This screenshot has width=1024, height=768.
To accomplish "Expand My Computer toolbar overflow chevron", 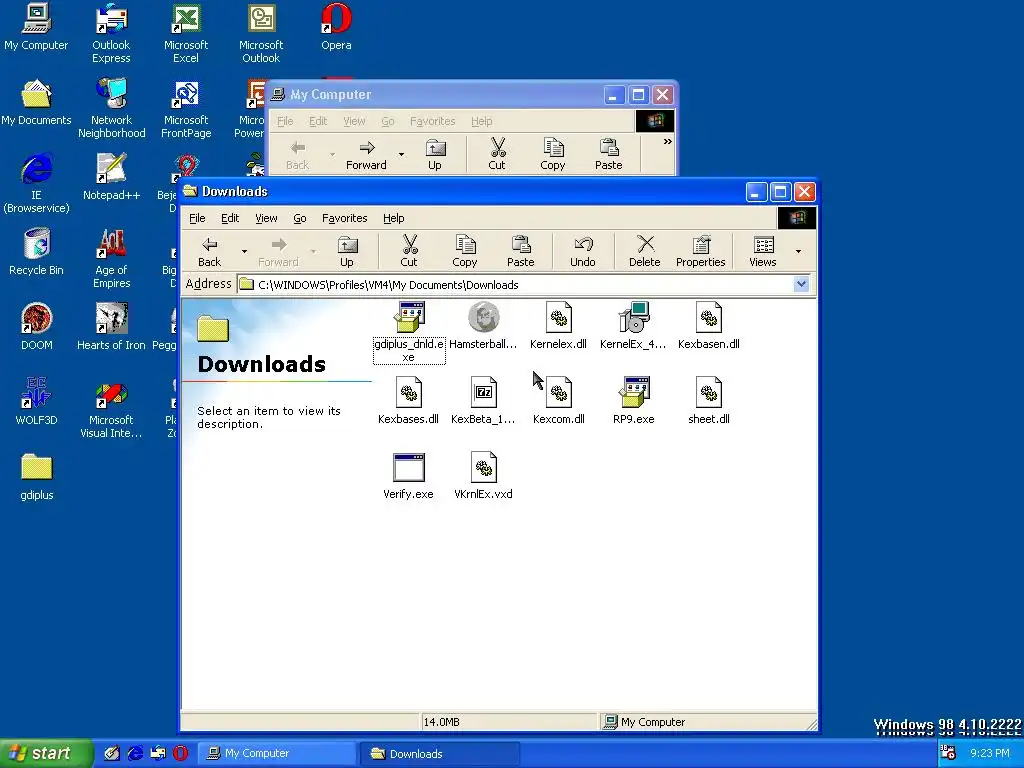I will coord(667,142).
